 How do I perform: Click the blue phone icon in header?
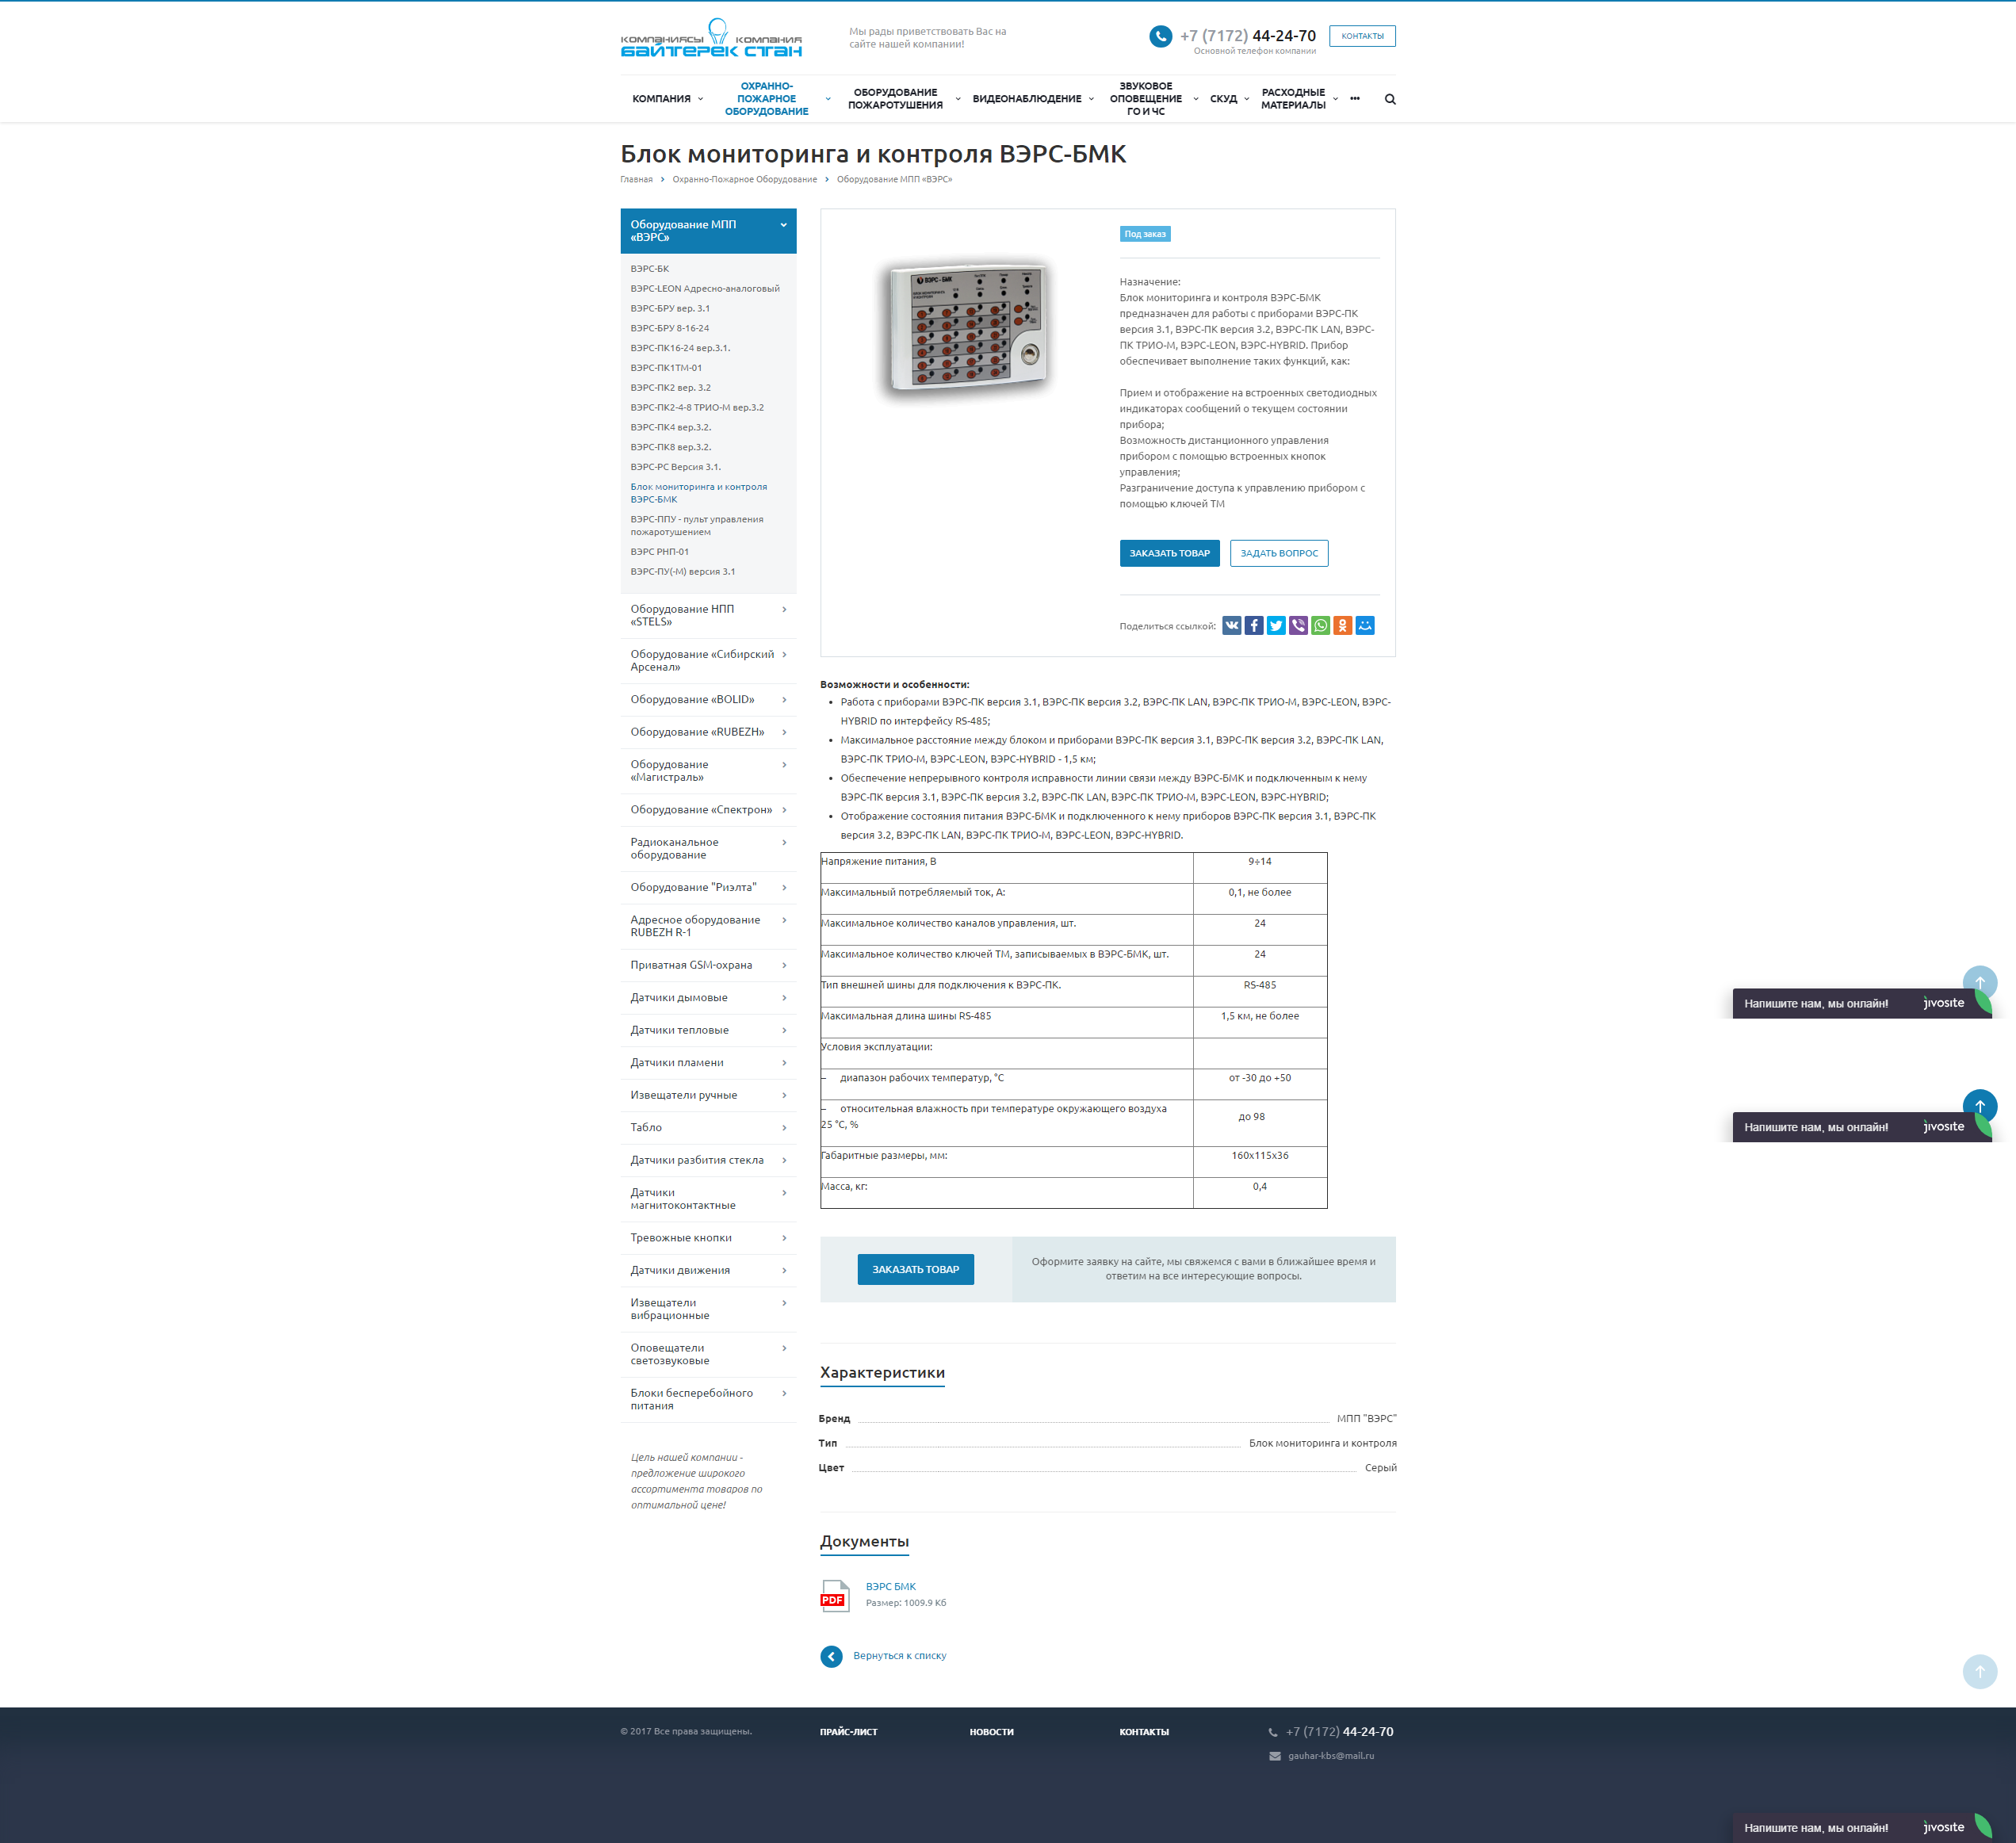point(1160,36)
